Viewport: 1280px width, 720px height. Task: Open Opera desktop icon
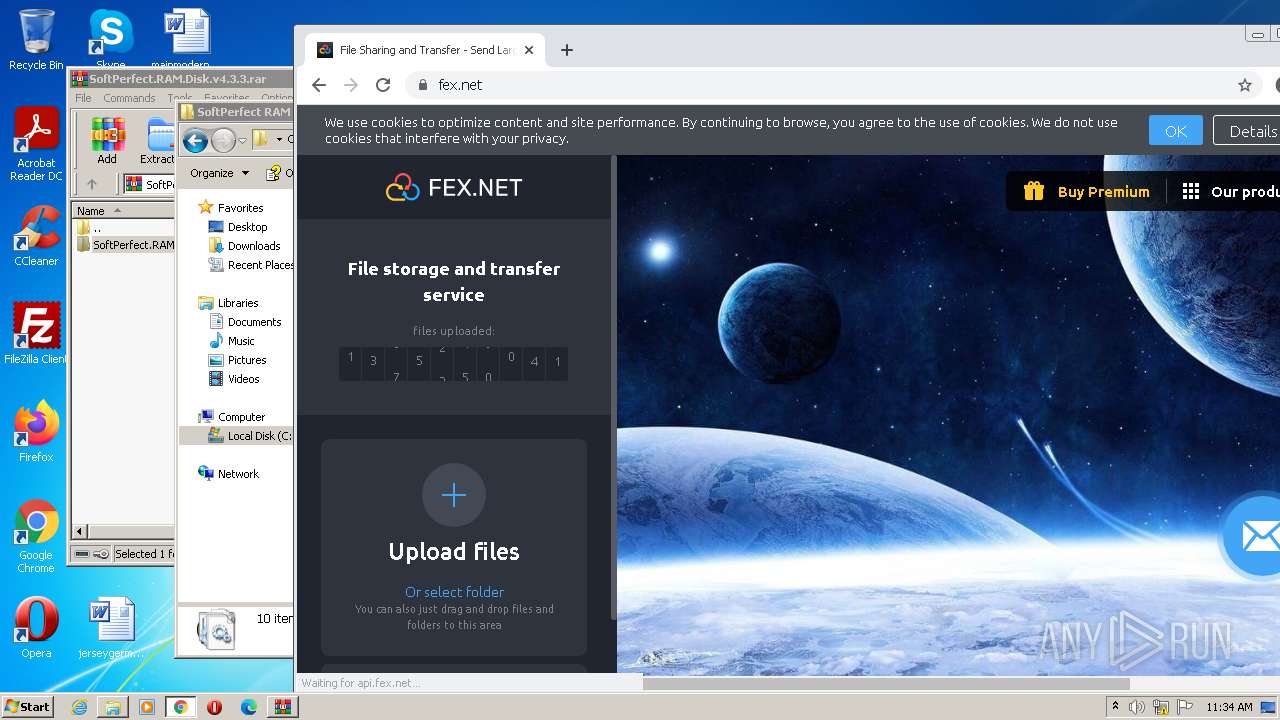tap(36, 628)
